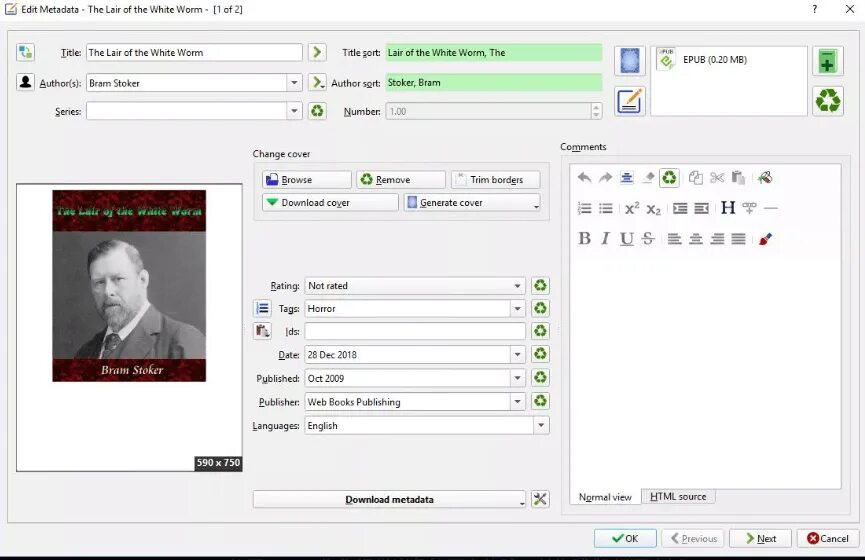Click the Download metadata button

[x=389, y=499]
